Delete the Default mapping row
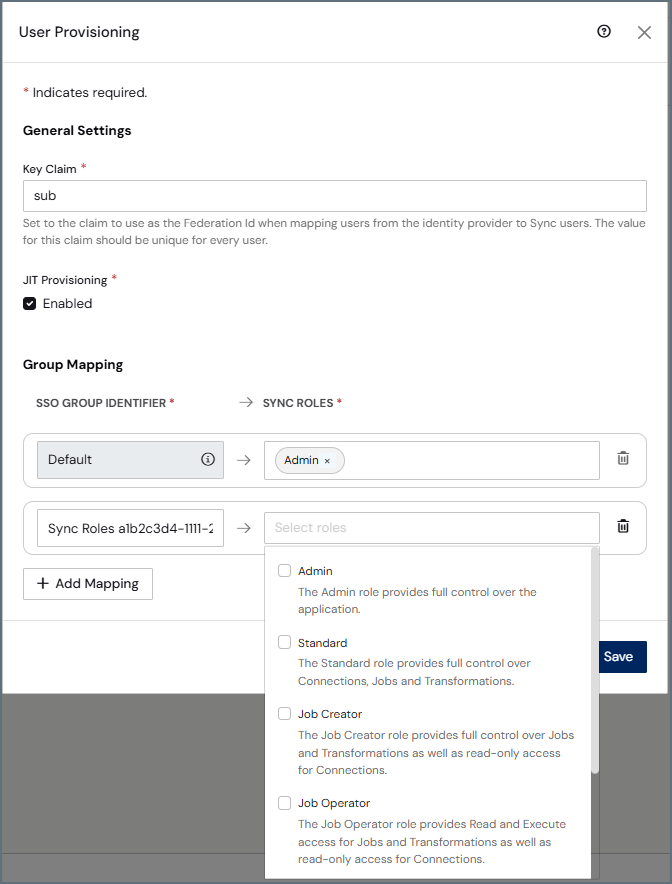Viewport: 672px width, 884px height. pos(623,458)
